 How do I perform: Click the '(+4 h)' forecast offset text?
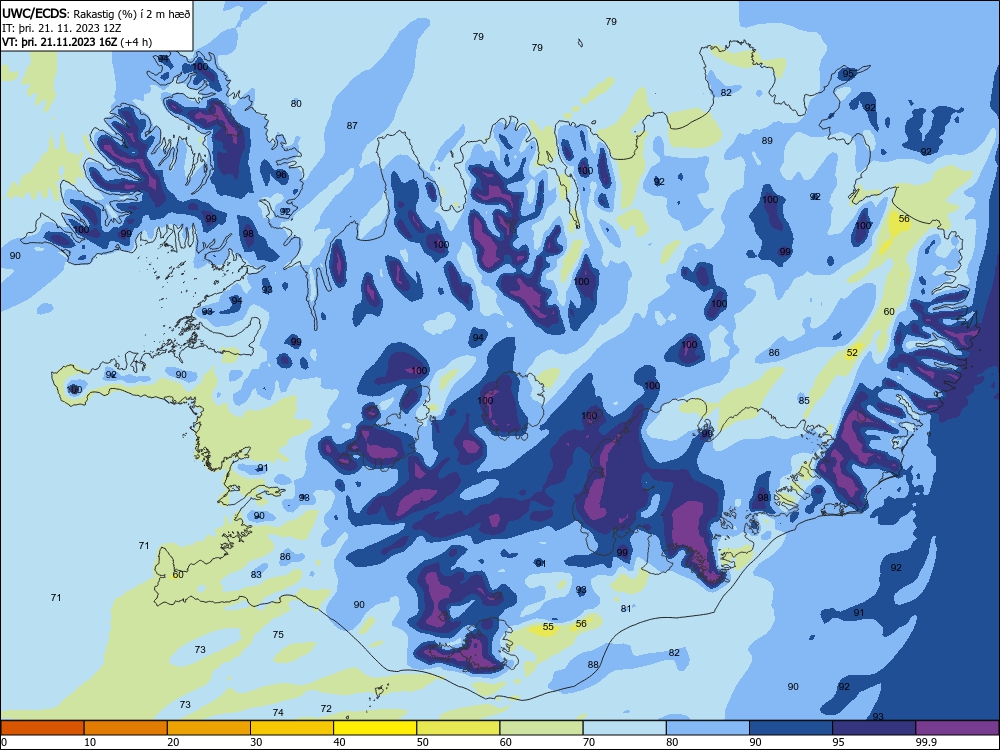pyautogui.click(x=136, y=42)
